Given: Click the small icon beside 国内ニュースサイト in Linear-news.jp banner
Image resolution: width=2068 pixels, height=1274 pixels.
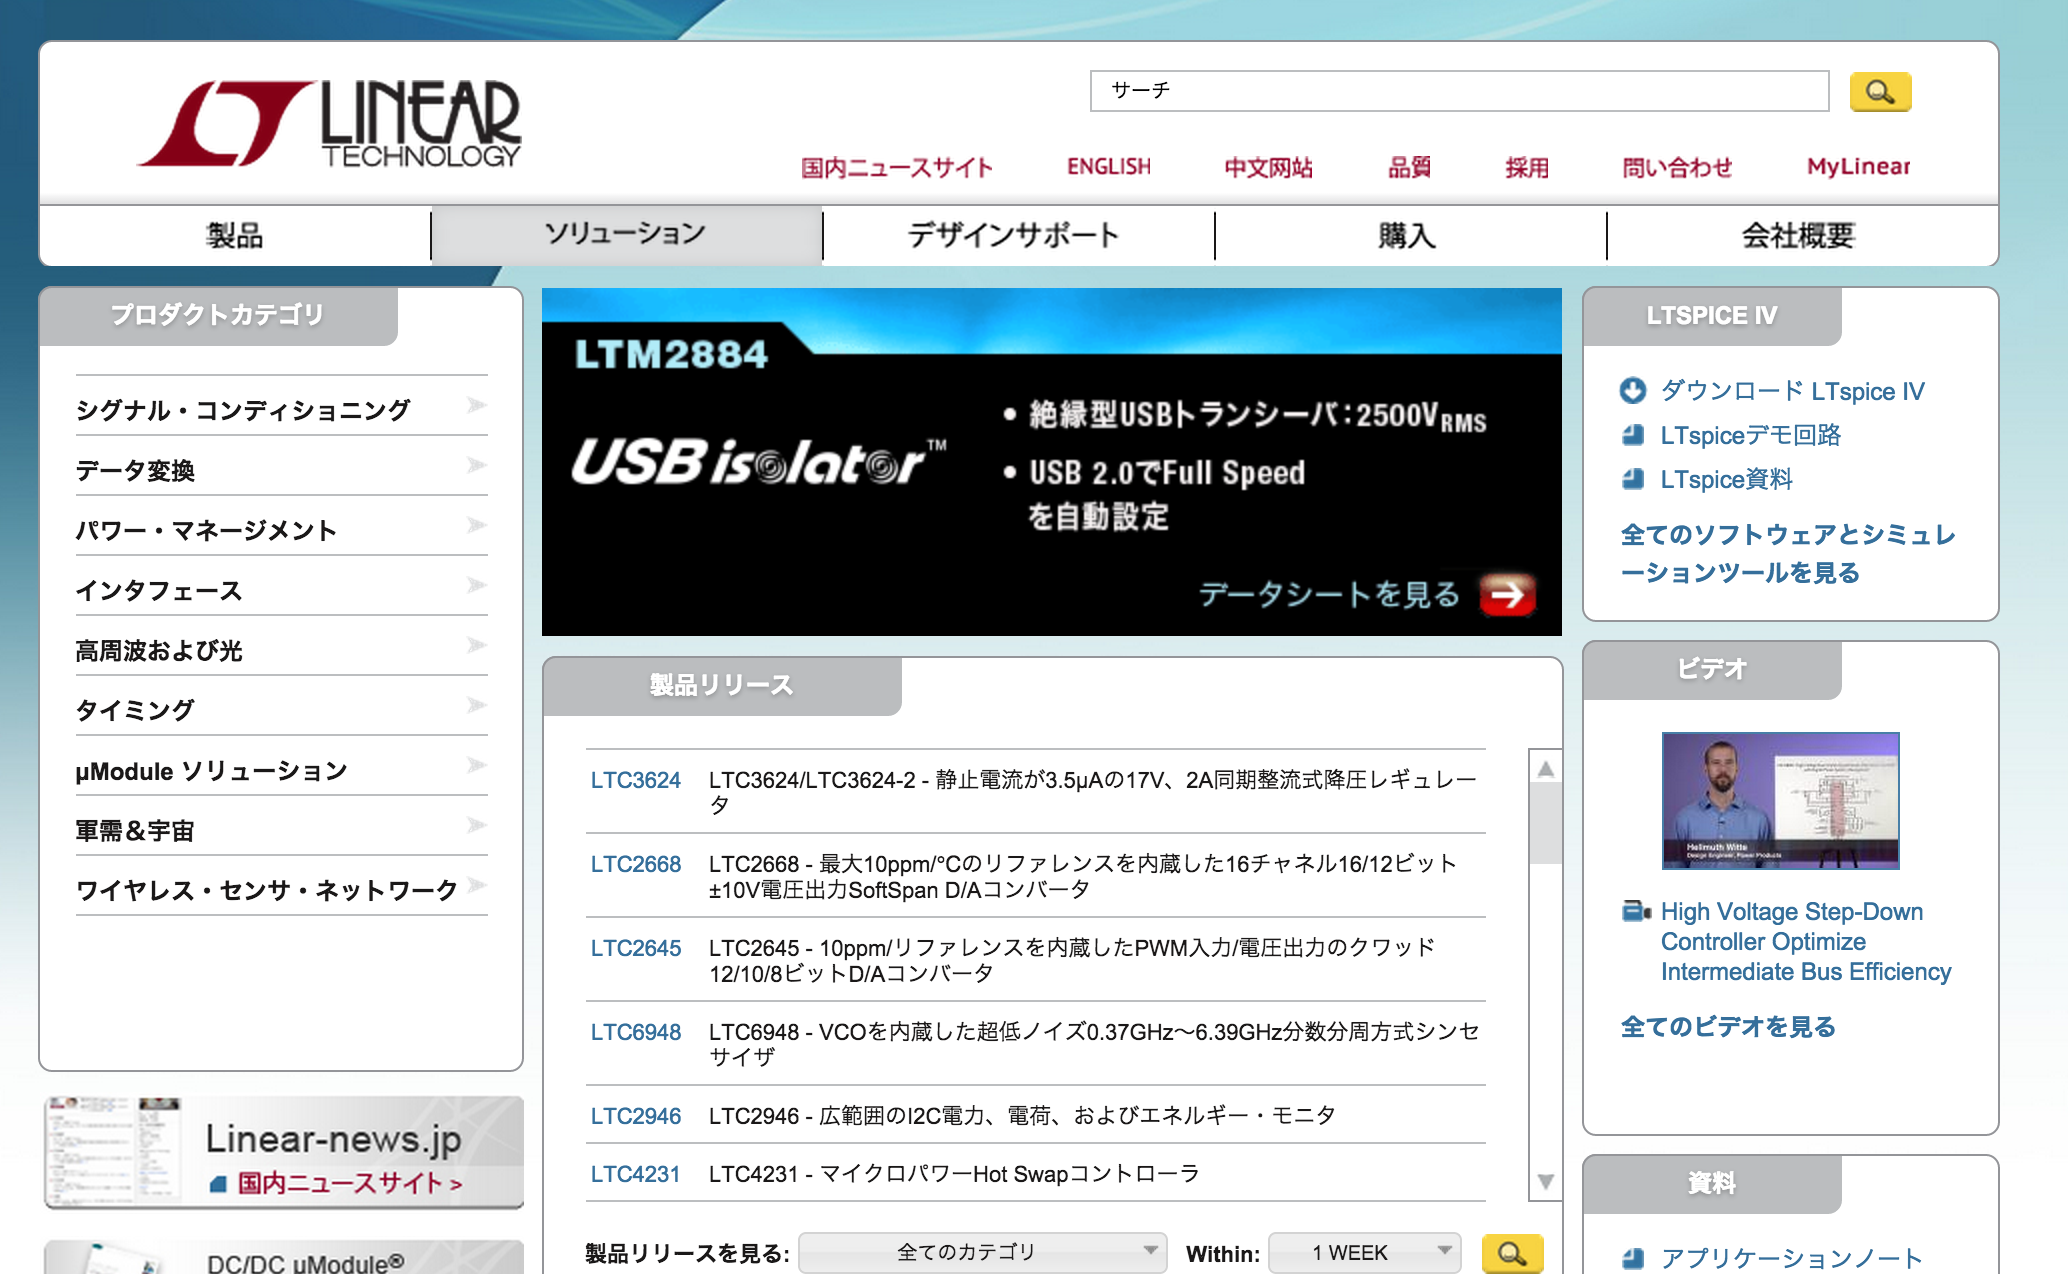Looking at the screenshot, I should pos(218,1184).
